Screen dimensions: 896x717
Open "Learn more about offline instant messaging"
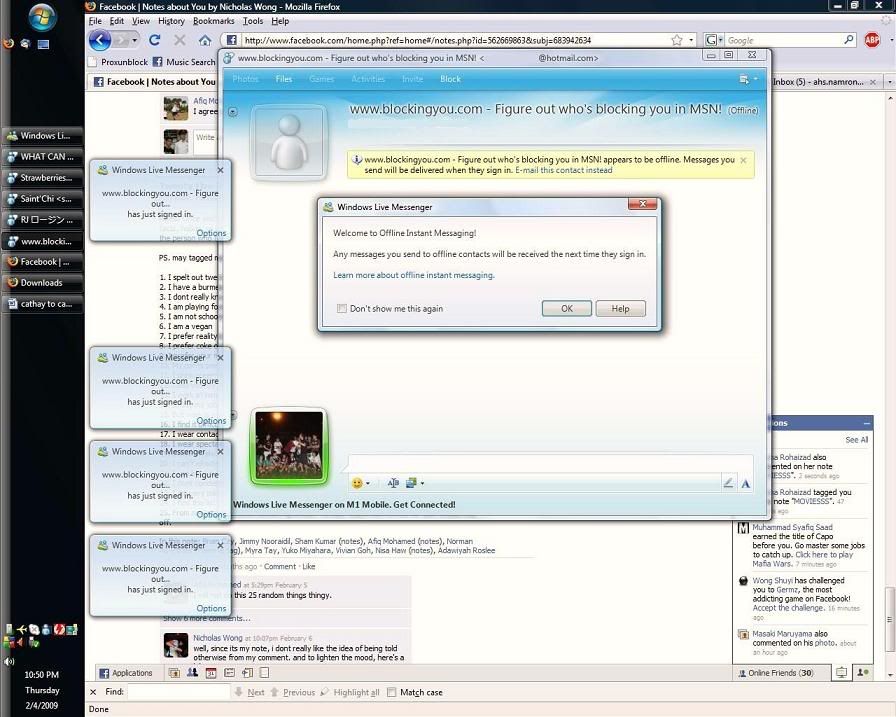pos(414,275)
